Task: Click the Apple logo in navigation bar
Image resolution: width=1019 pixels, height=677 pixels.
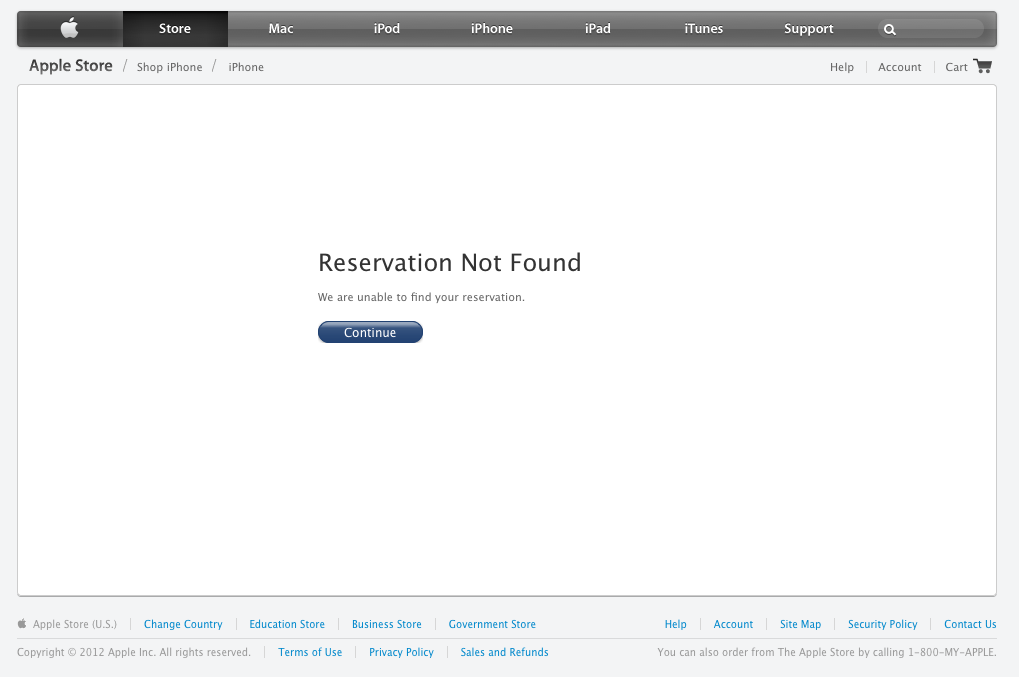Action: point(70,29)
